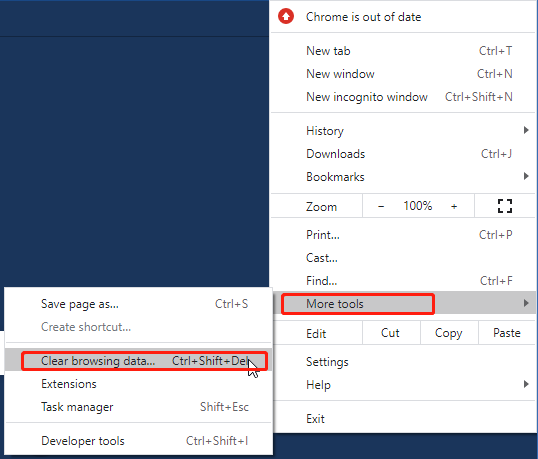This screenshot has height=459, width=538.
Task: Expand the Bookmarks submenu arrow
Action: pos(526,176)
